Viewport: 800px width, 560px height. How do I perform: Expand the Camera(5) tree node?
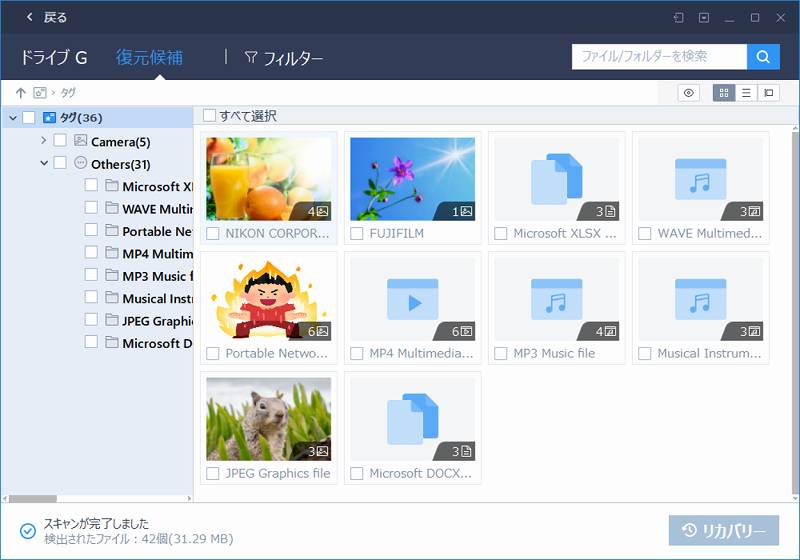tap(43, 141)
